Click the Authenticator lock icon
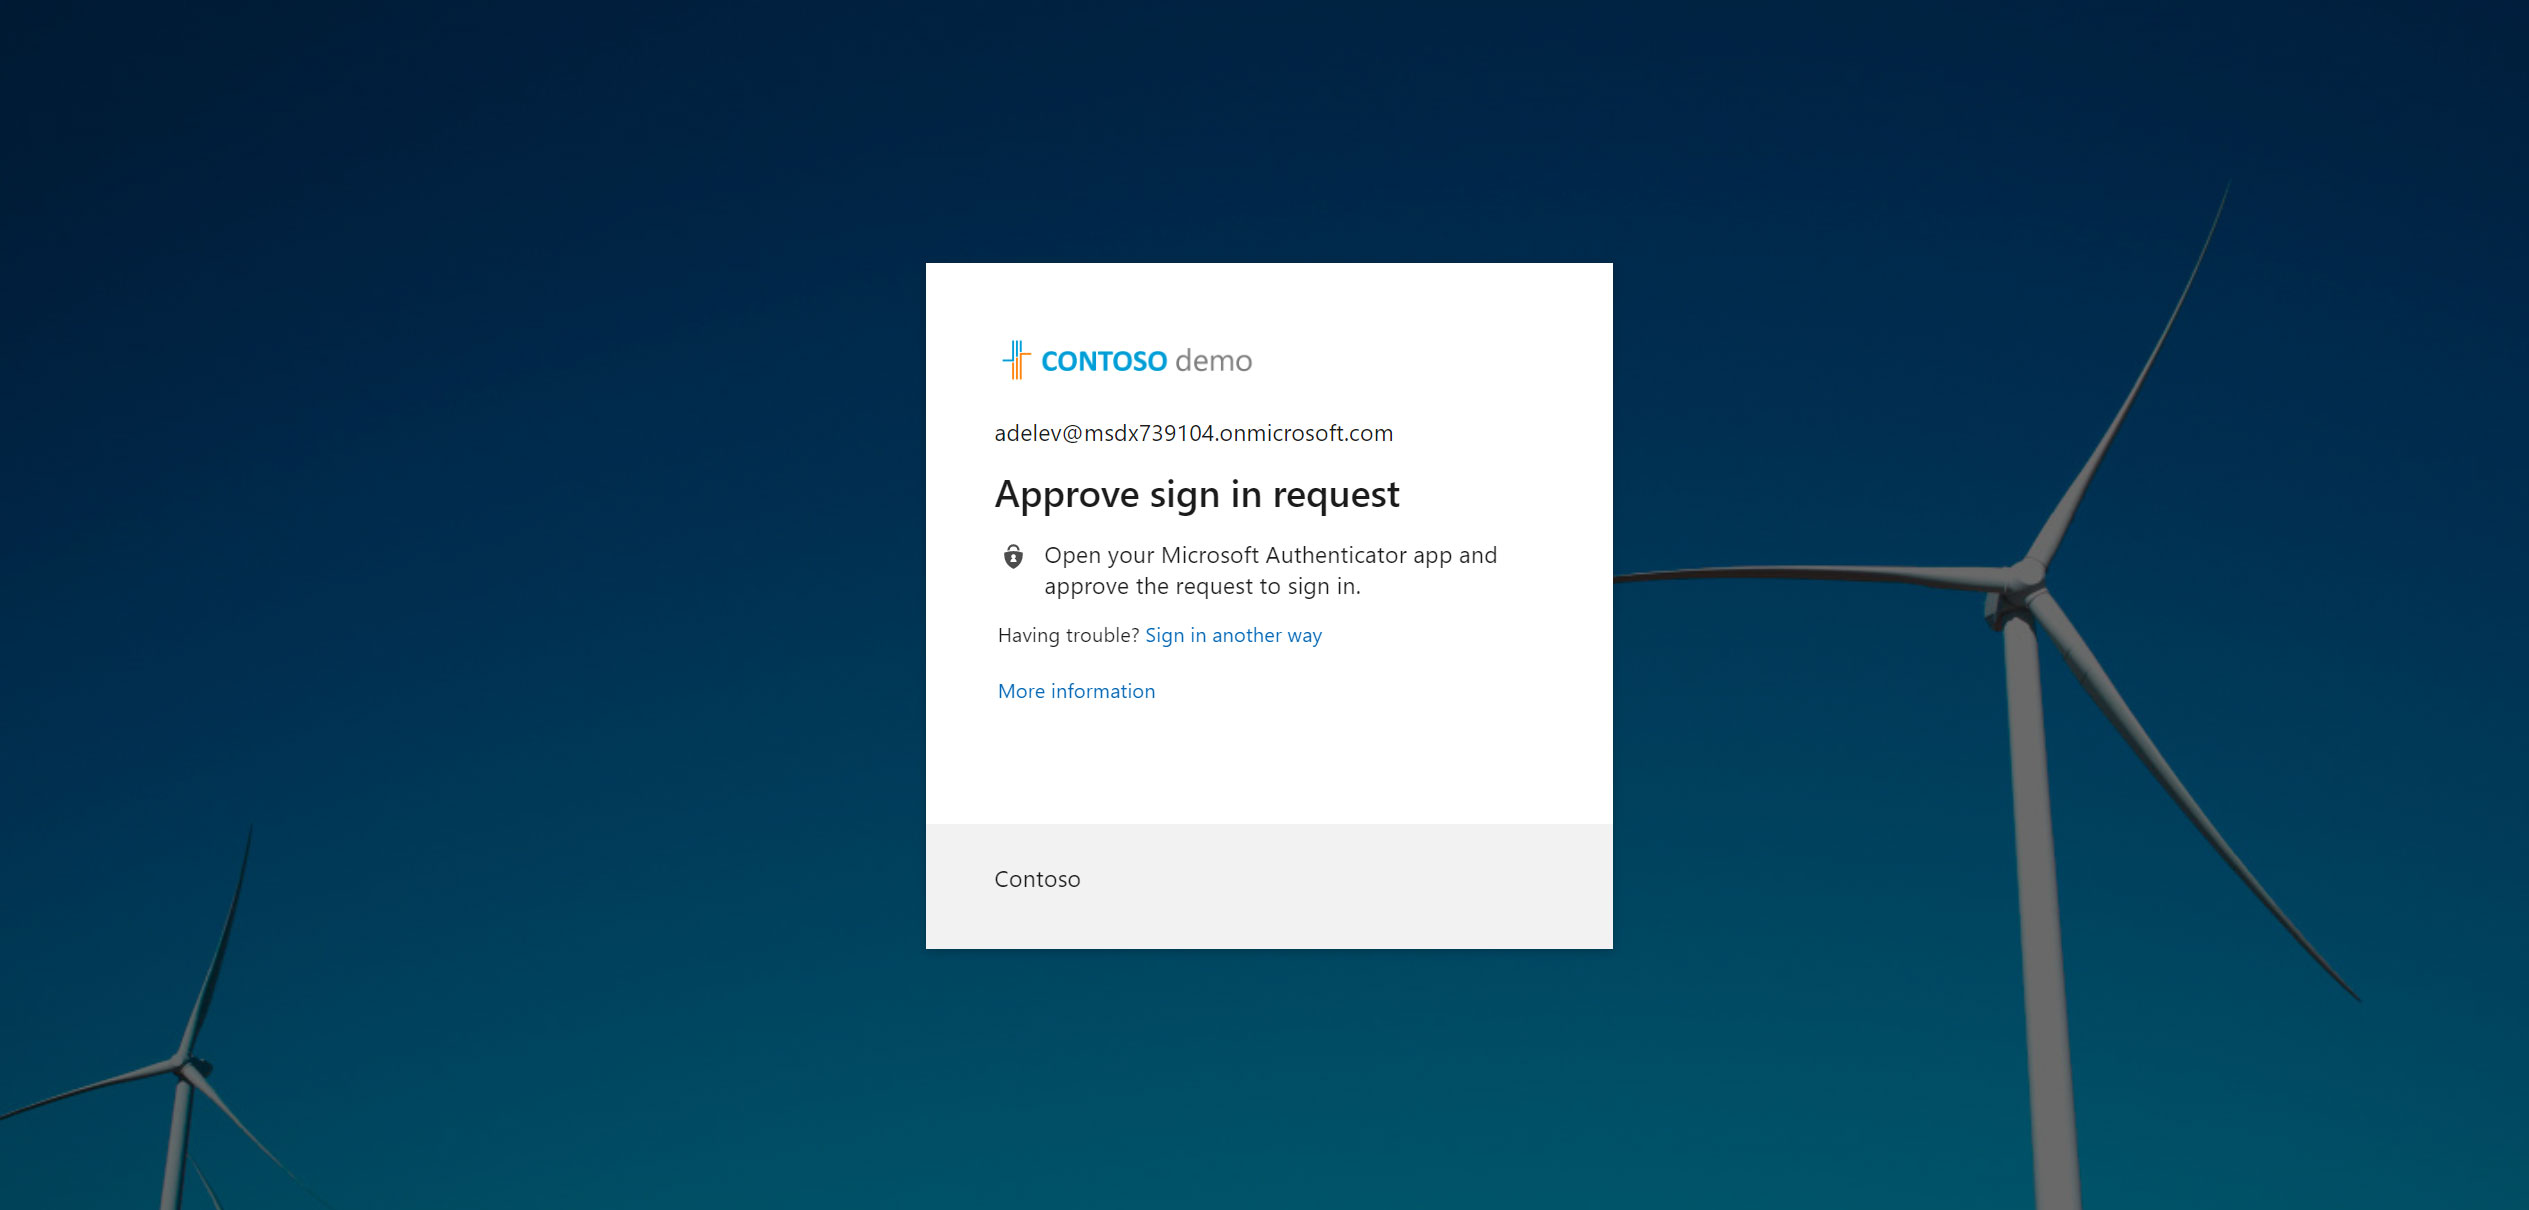The height and width of the screenshot is (1210, 2529). tap(1013, 556)
